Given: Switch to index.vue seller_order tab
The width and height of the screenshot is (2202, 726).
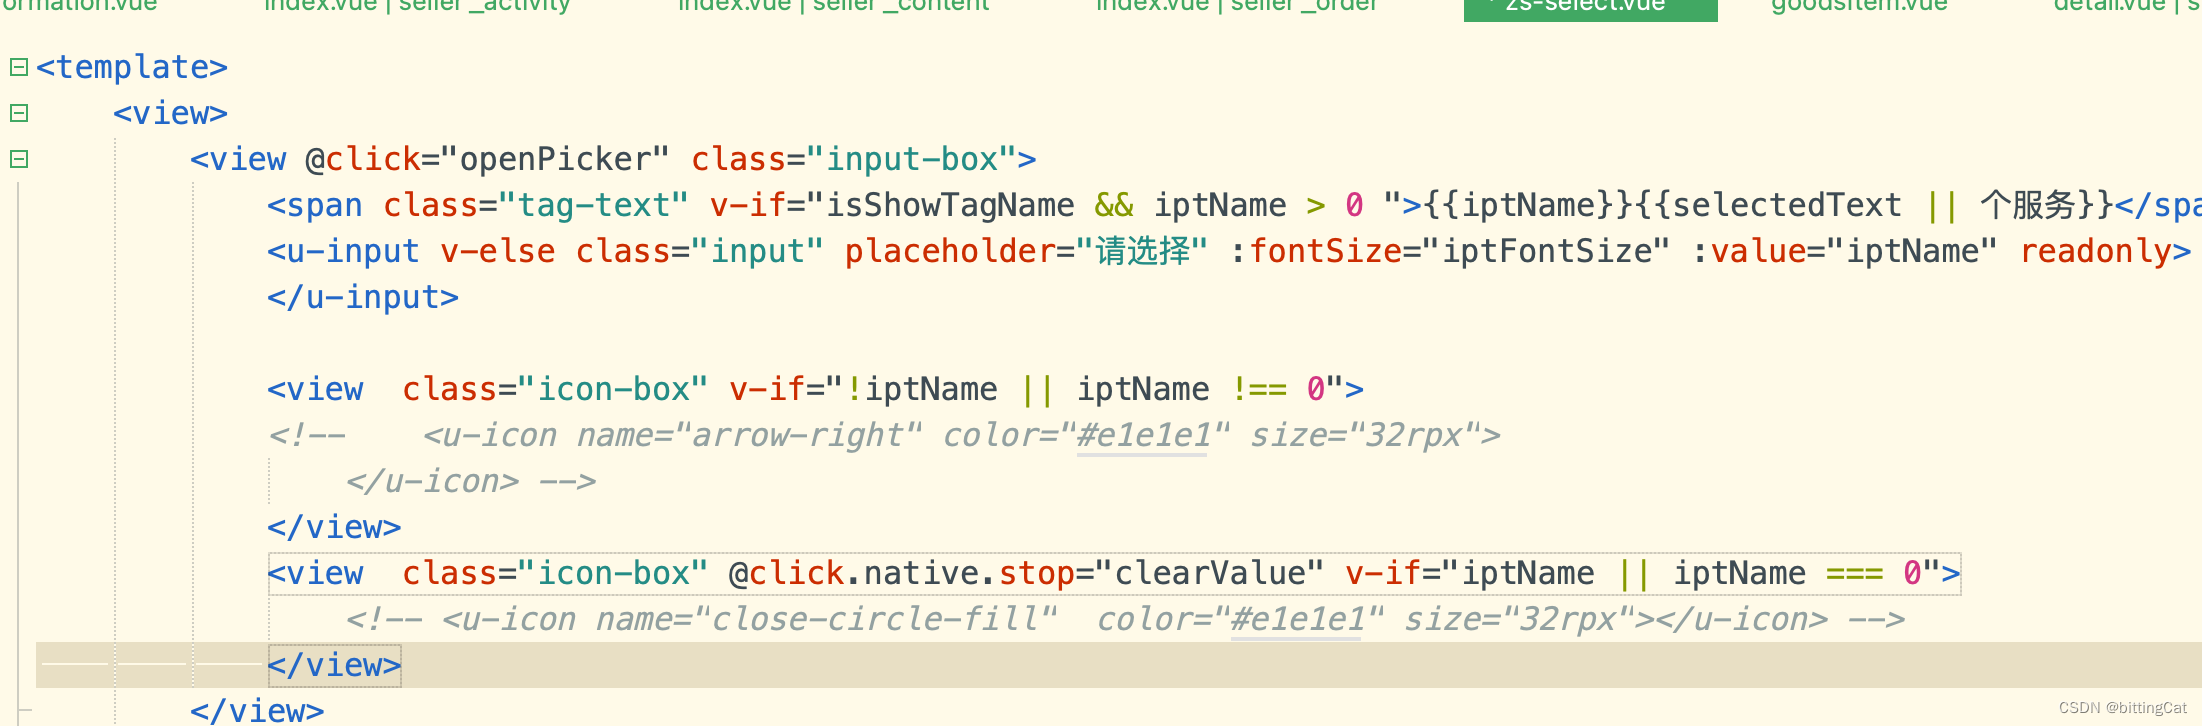Looking at the screenshot, I should tap(1236, 6).
